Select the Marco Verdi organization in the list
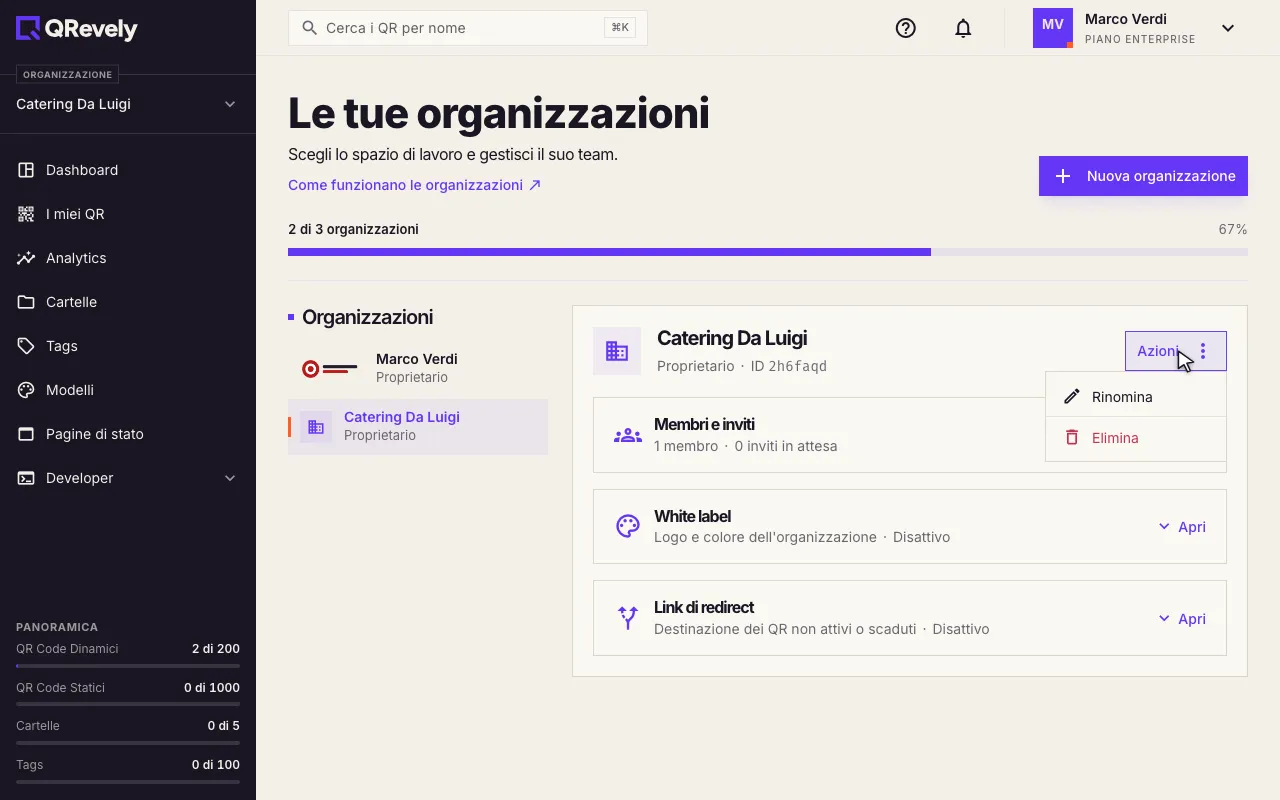This screenshot has height=800, width=1280. point(418,368)
